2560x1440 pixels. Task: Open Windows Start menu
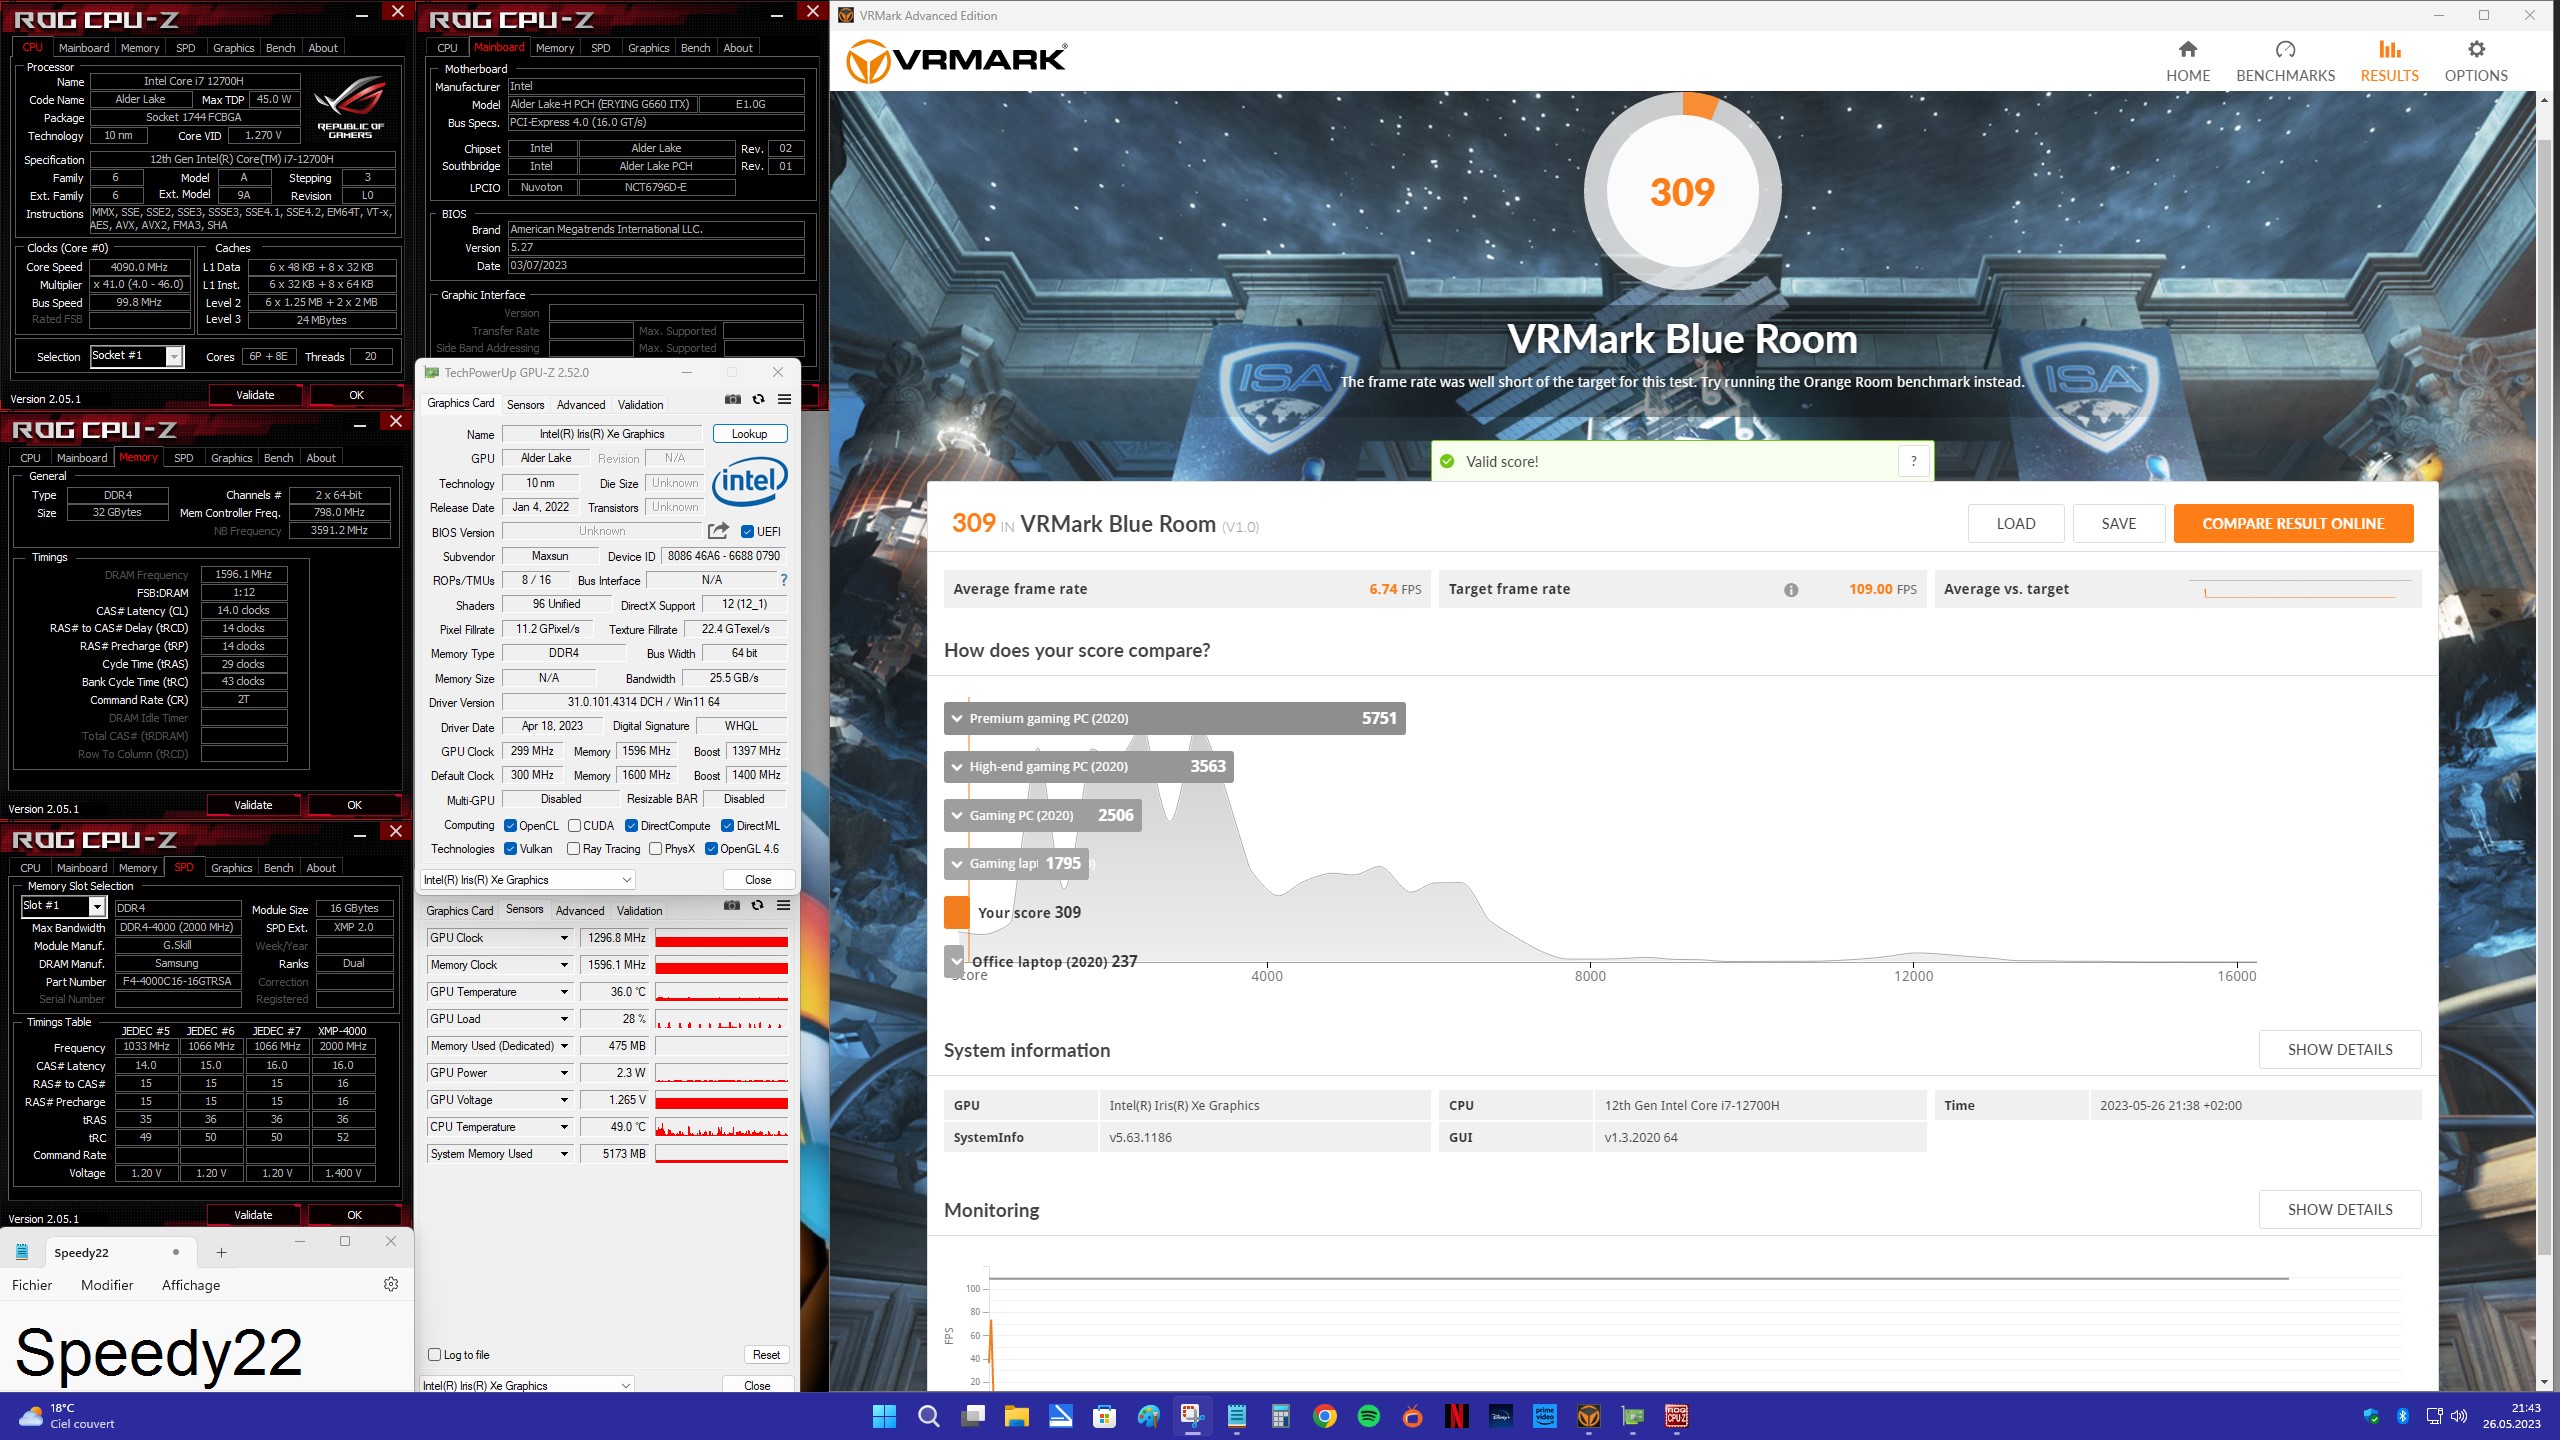click(884, 1416)
